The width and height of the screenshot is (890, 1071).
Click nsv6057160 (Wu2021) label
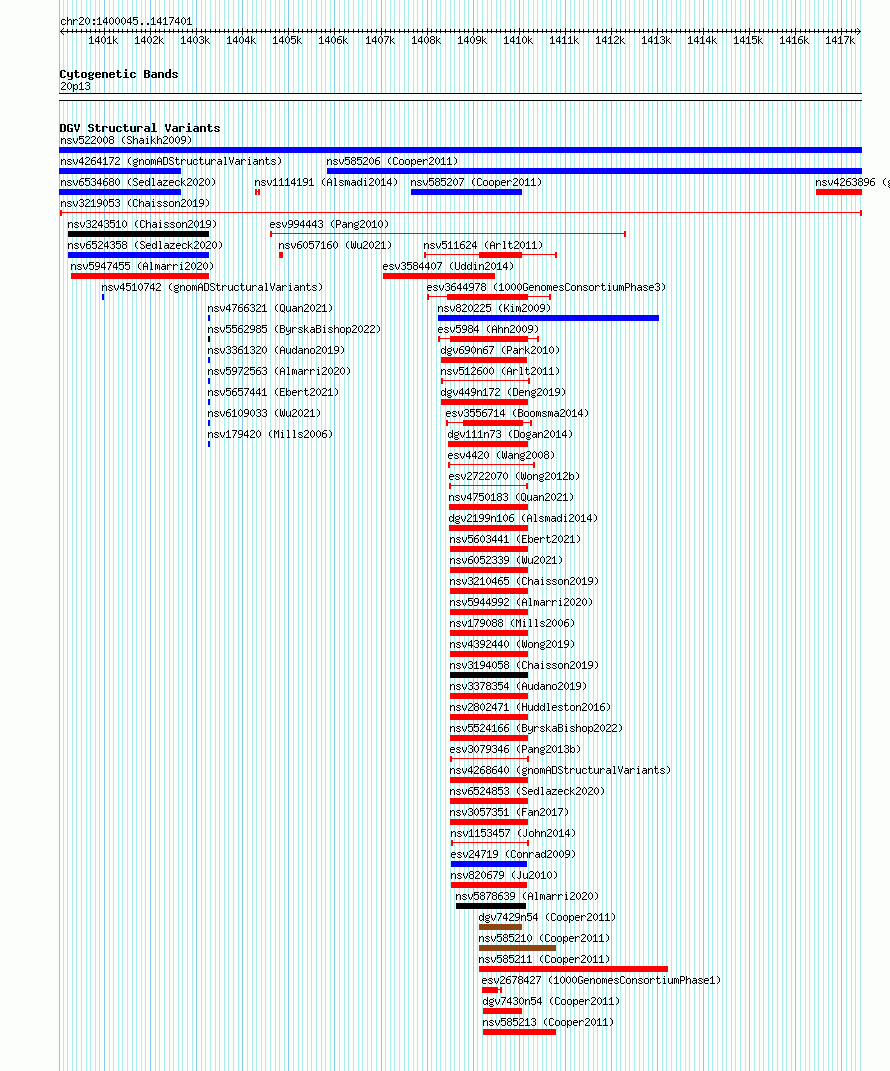[x=335, y=245]
